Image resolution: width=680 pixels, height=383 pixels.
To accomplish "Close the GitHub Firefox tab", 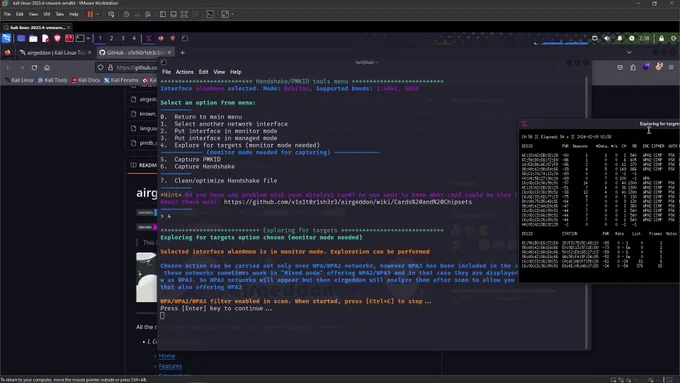I will [169, 52].
